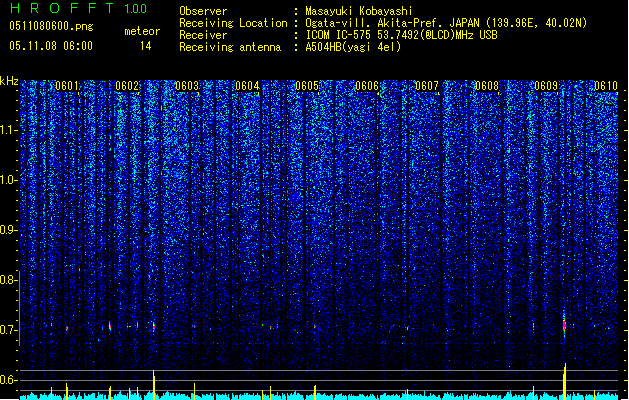The height and width of the screenshot is (400, 629).
Task: Select the file name 0511080600.png
Action: tap(51, 26)
